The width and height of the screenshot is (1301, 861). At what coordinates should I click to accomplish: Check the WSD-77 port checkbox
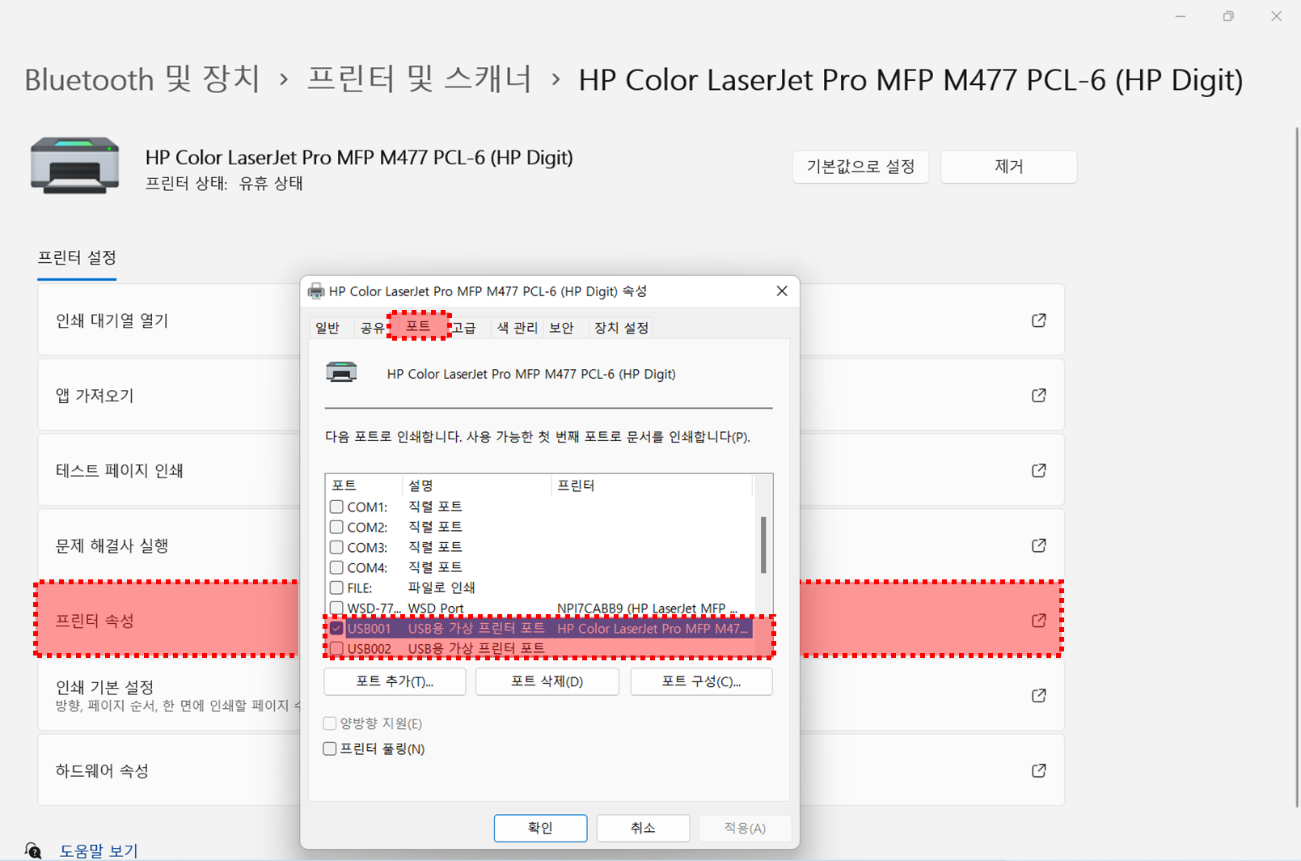[x=337, y=607]
